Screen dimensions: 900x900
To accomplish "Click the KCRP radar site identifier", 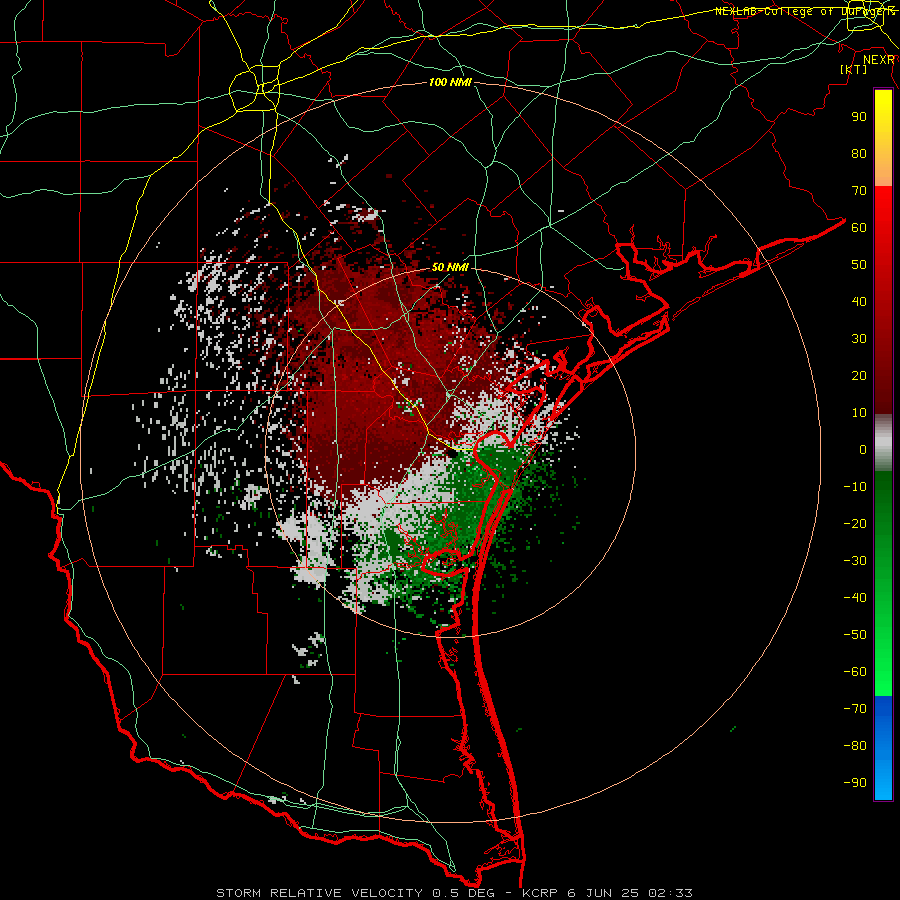I will (x=540, y=893).
